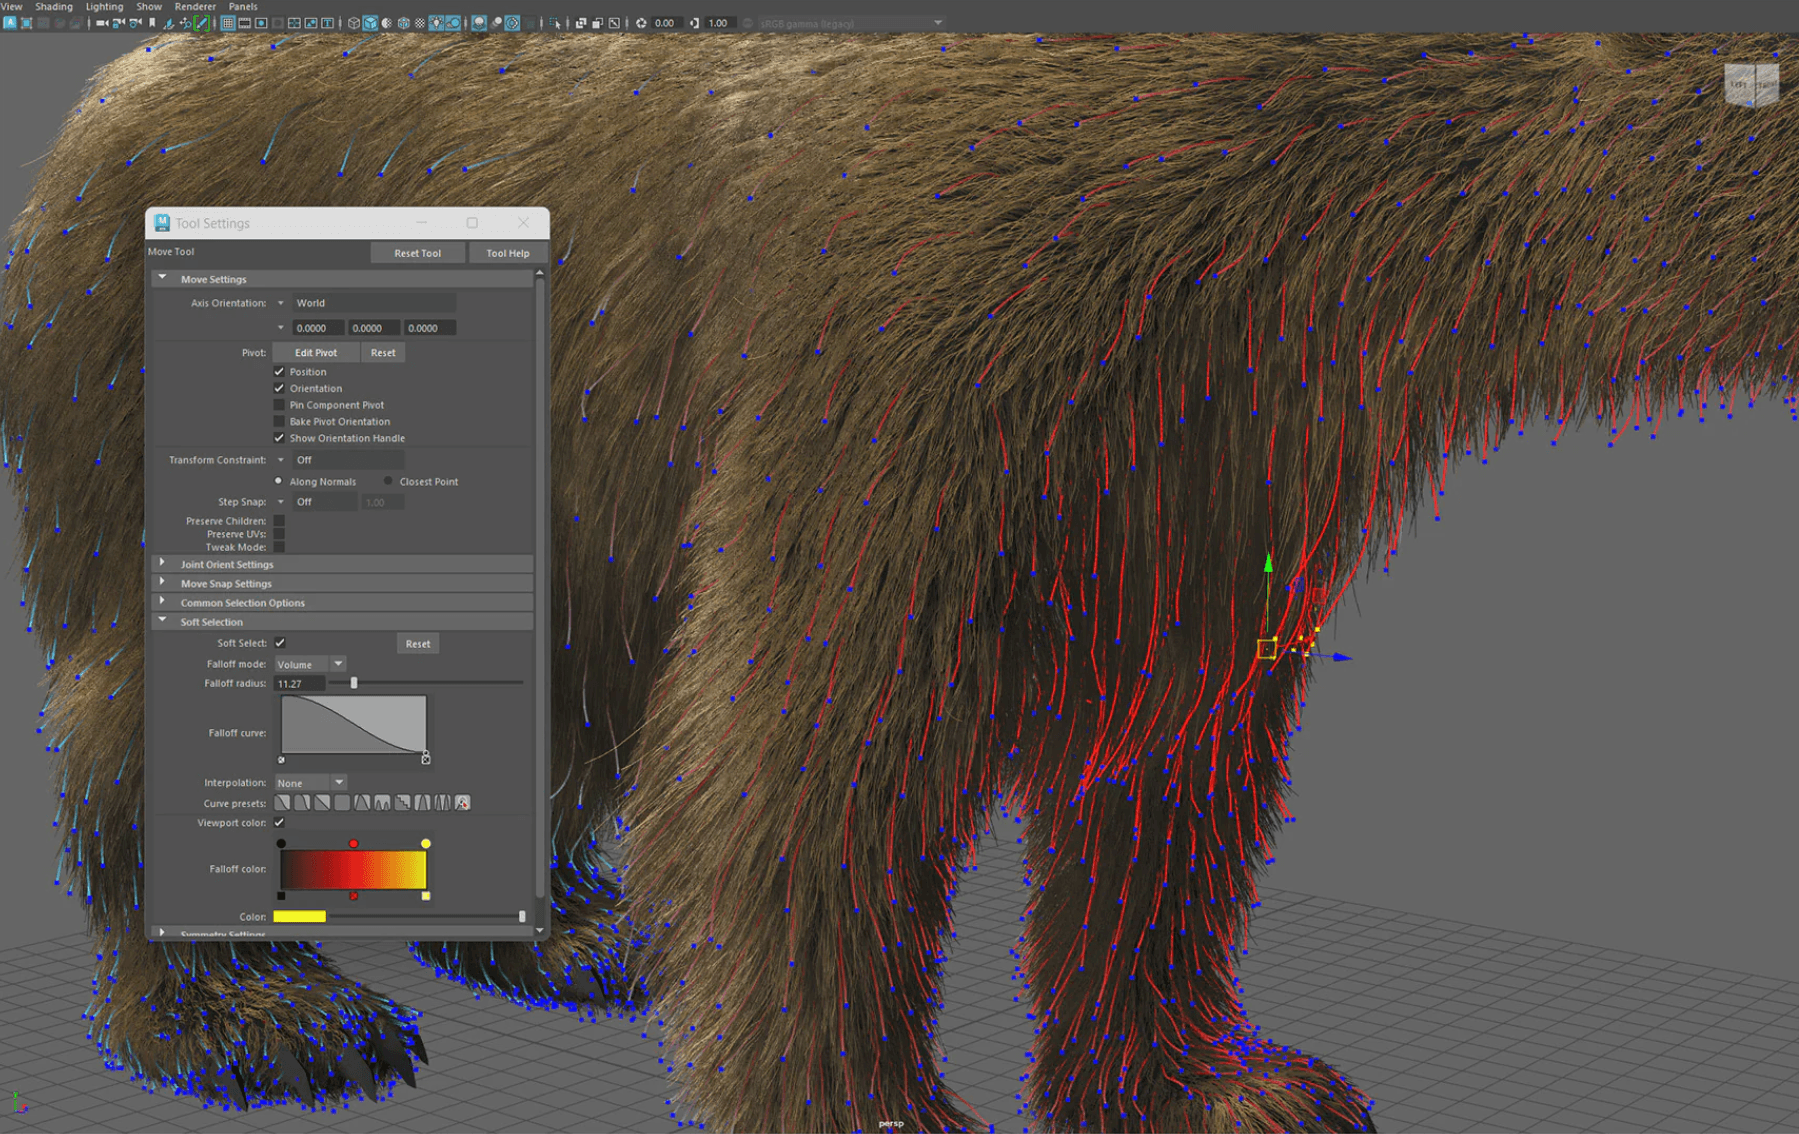
Task: Select the Along Normals radio button
Action: [x=279, y=481]
